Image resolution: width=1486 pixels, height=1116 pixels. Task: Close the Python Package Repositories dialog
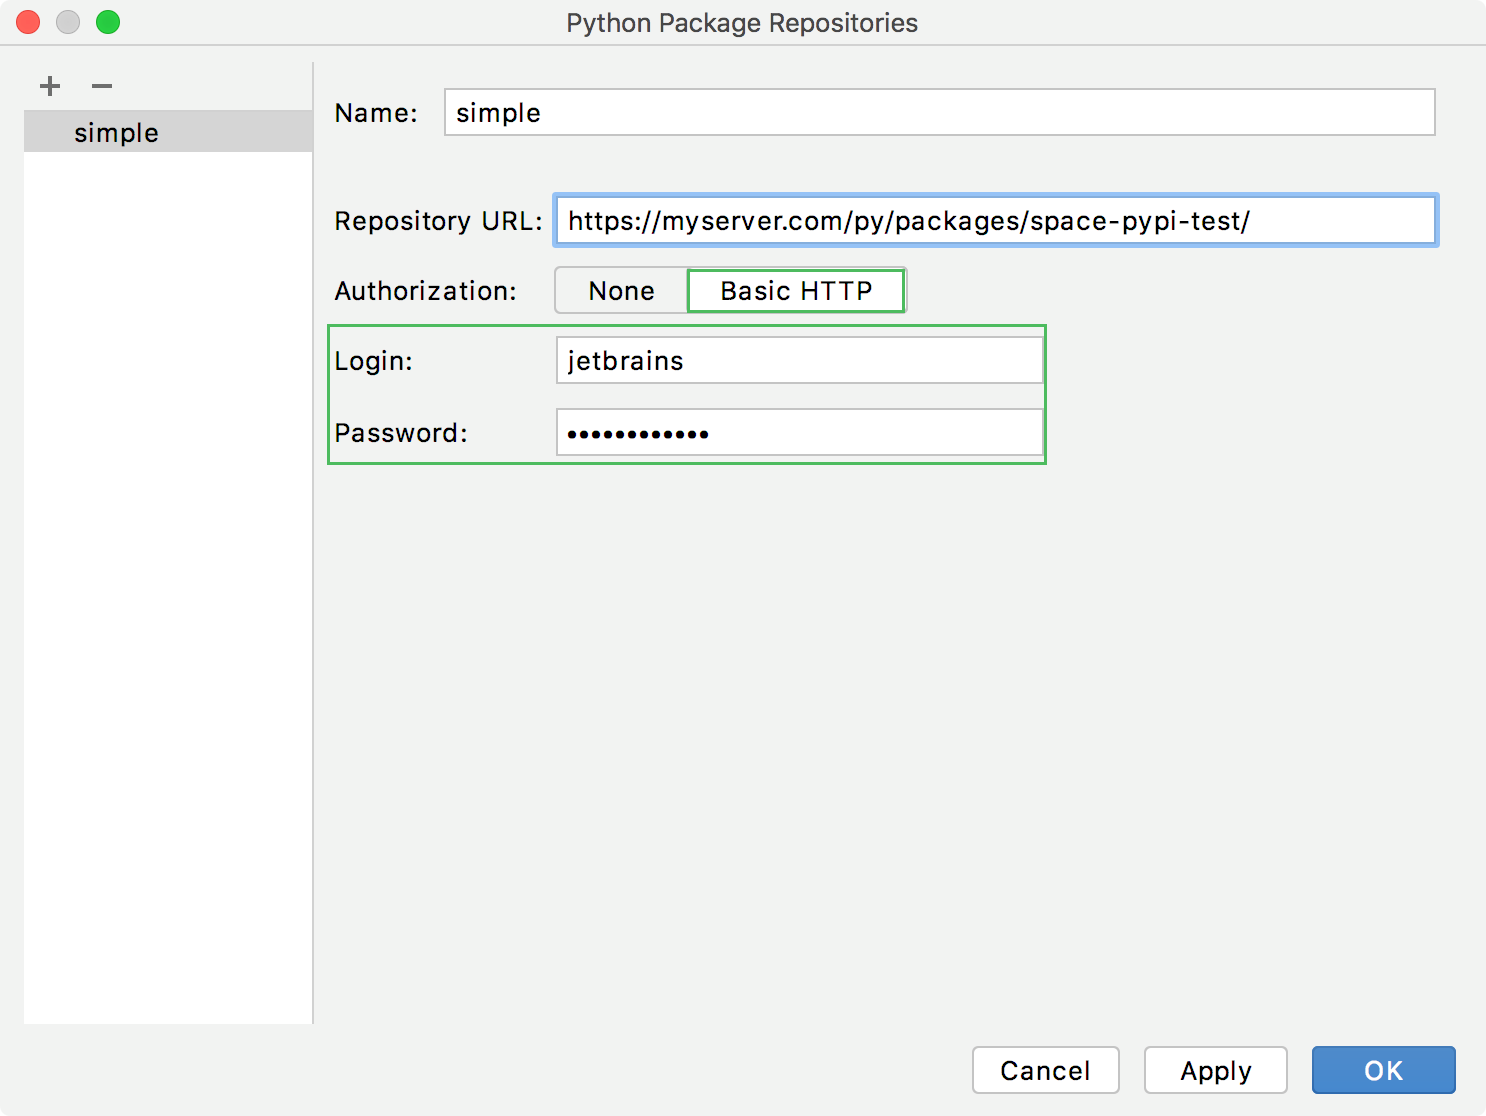click(x=27, y=21)
